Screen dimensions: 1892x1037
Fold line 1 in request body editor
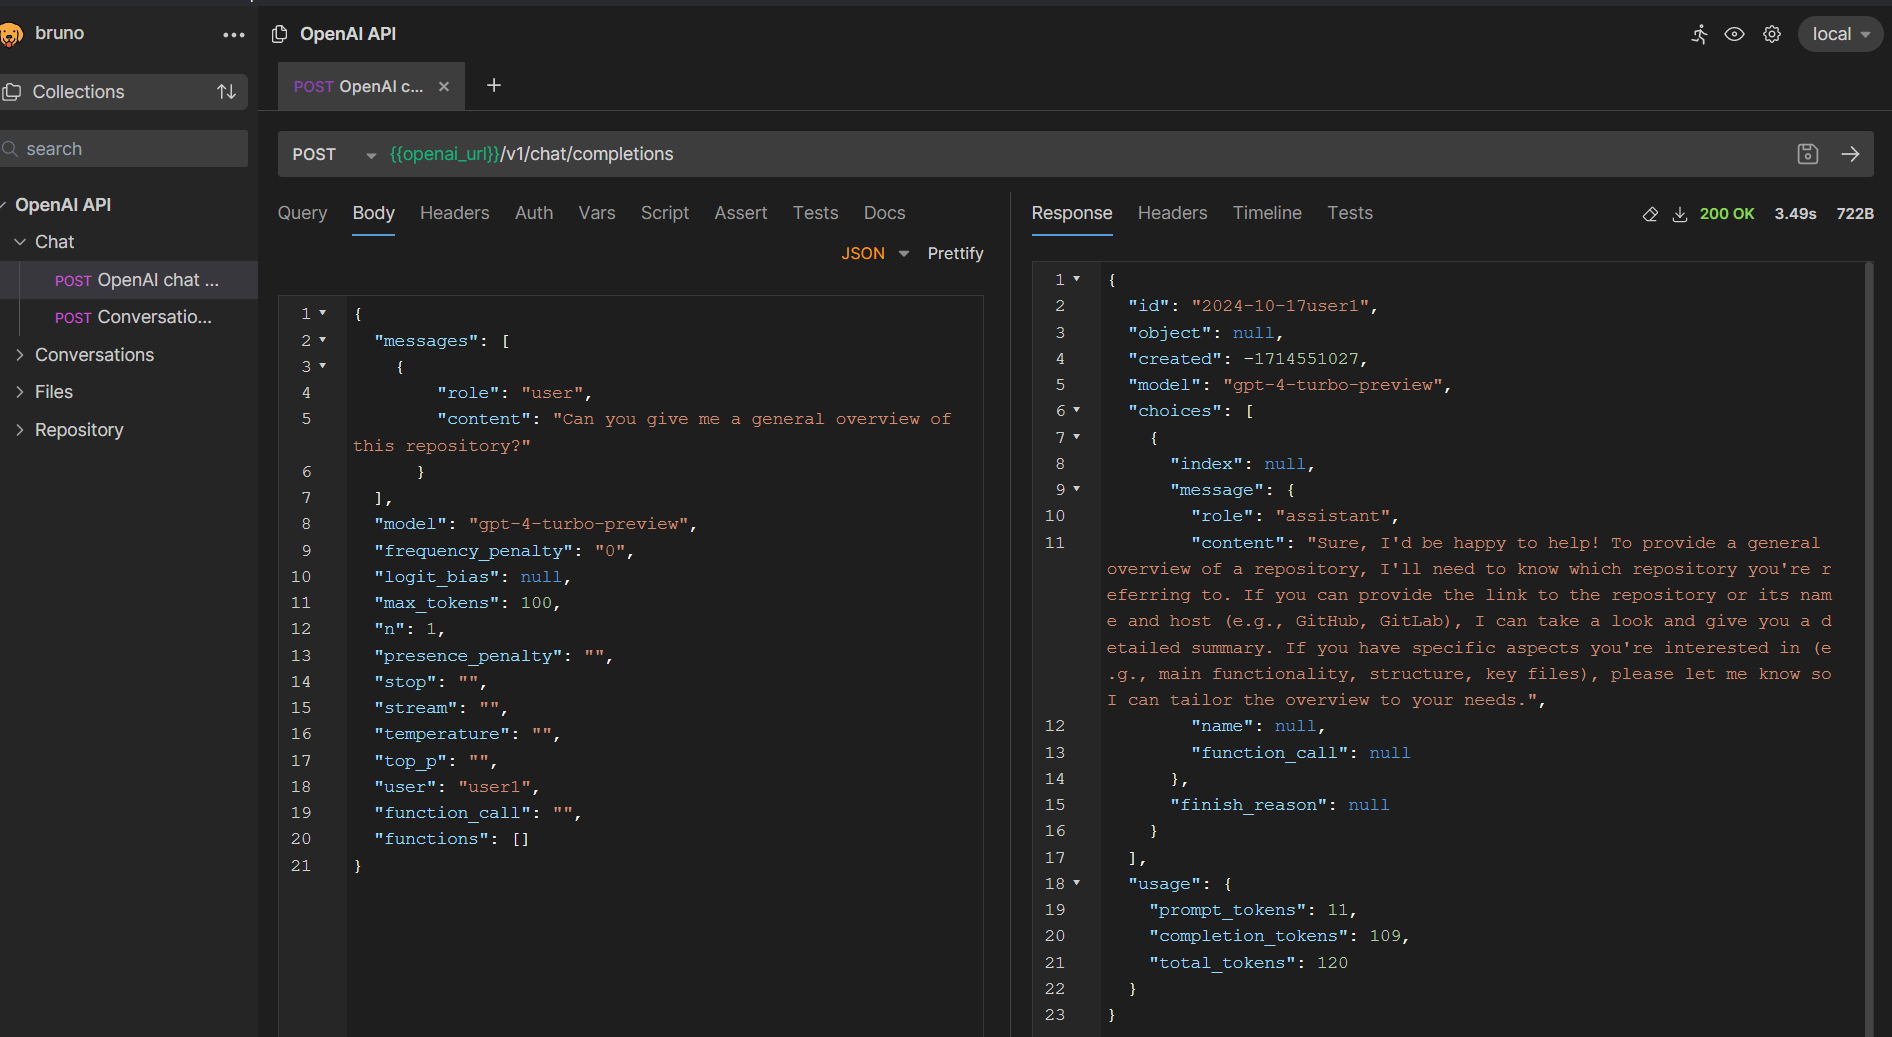tap(323, 313)
